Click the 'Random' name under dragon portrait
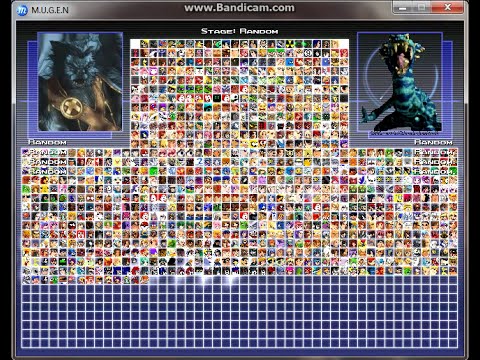Screen dimensions: 480x360 (x=433, y=142)
